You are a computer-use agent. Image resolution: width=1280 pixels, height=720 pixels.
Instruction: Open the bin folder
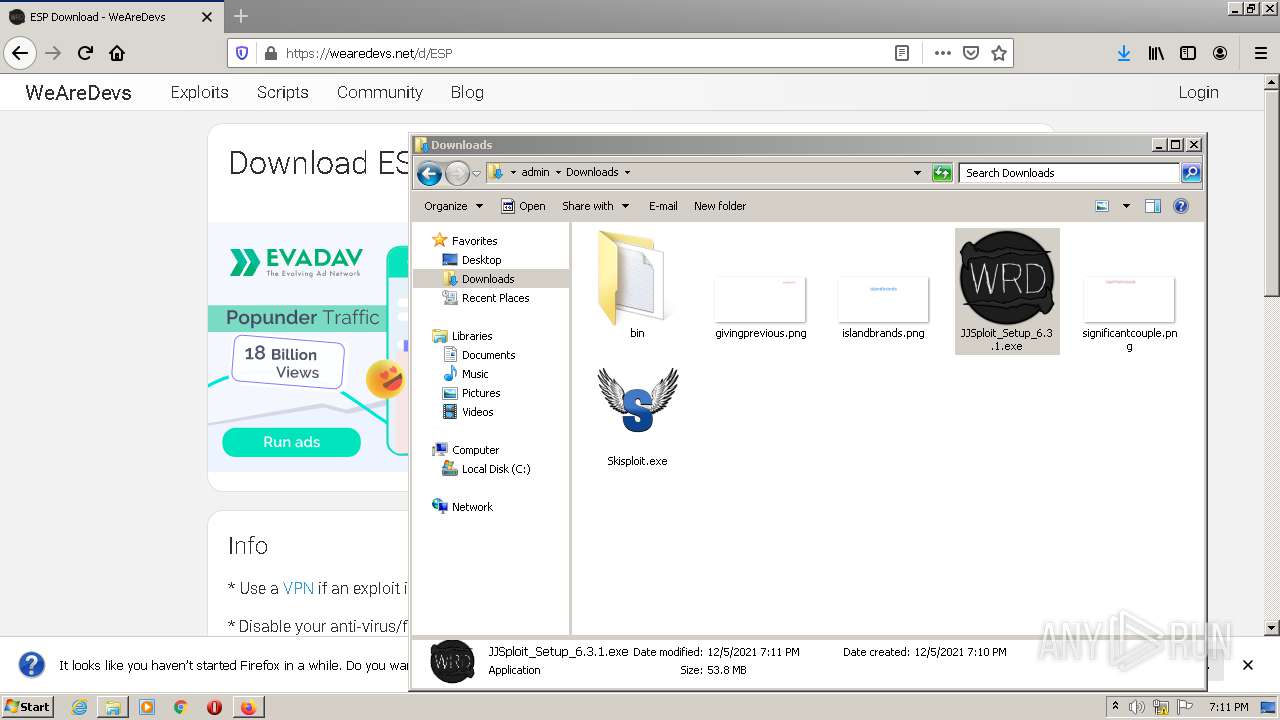tap(637, 285)
